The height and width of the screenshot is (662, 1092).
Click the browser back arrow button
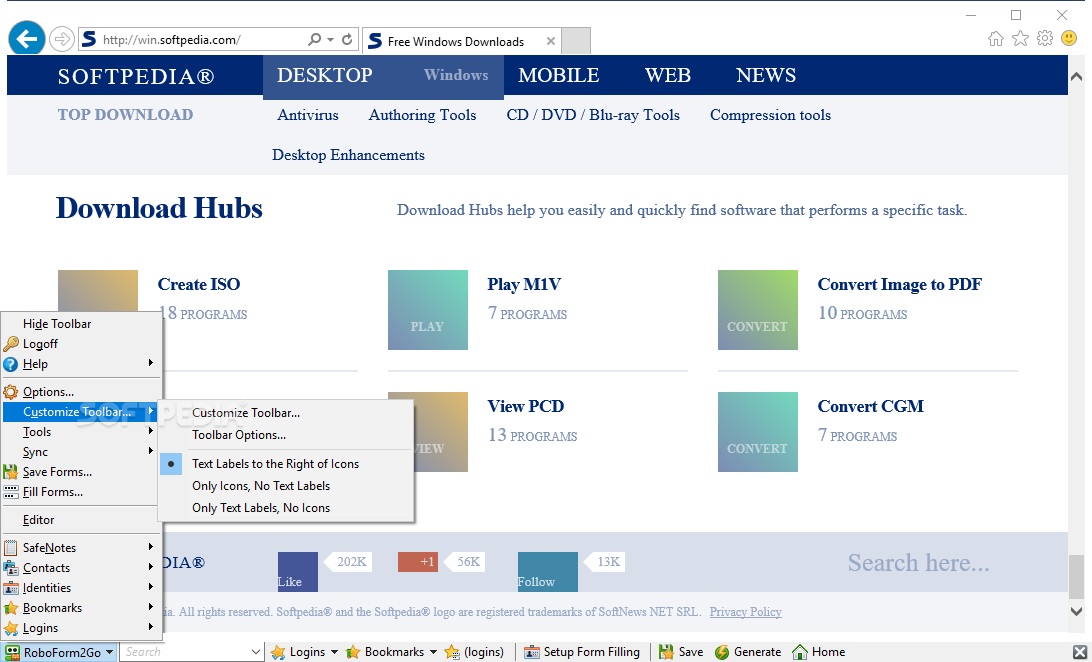[x=26, y=39]
